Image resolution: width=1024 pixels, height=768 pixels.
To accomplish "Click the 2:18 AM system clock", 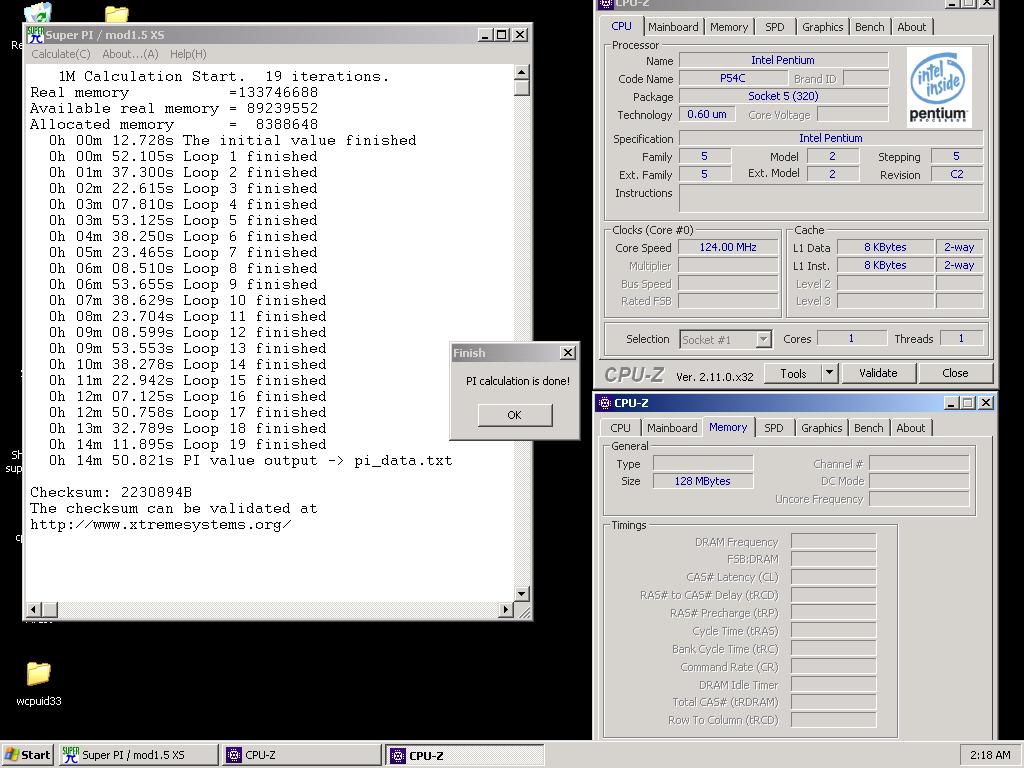I will (x=990, y=755).
